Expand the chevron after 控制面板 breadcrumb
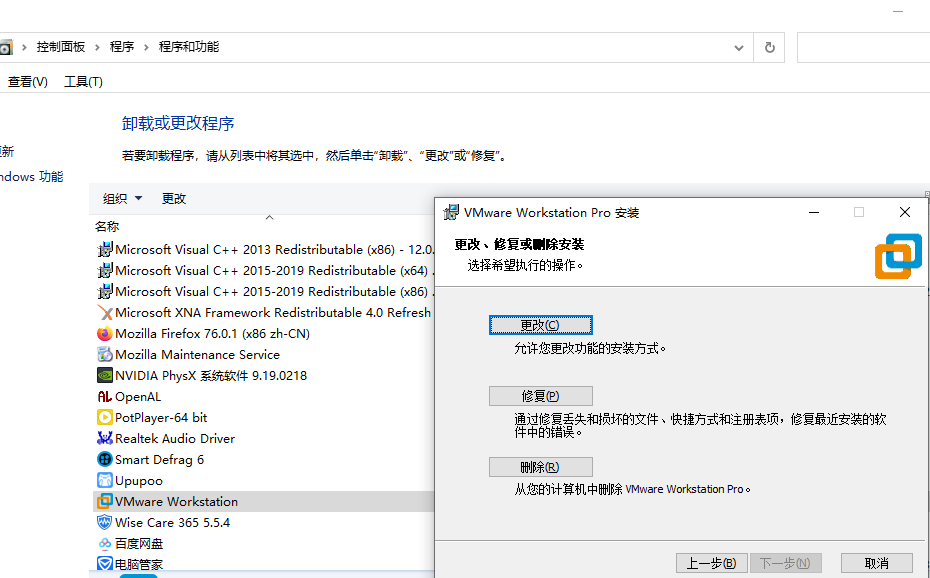 (97, 47)
